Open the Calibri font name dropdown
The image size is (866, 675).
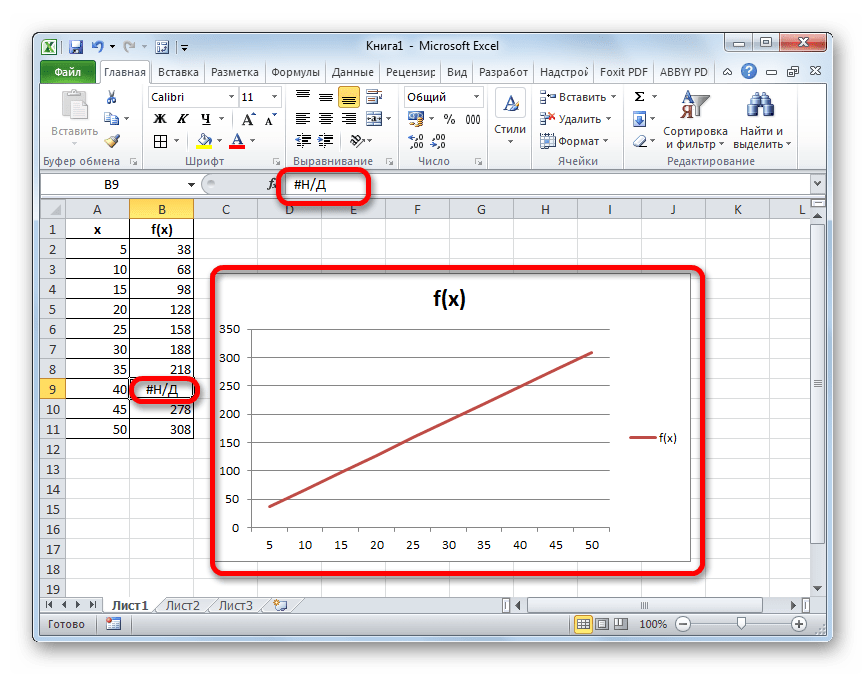click(229, 97)
